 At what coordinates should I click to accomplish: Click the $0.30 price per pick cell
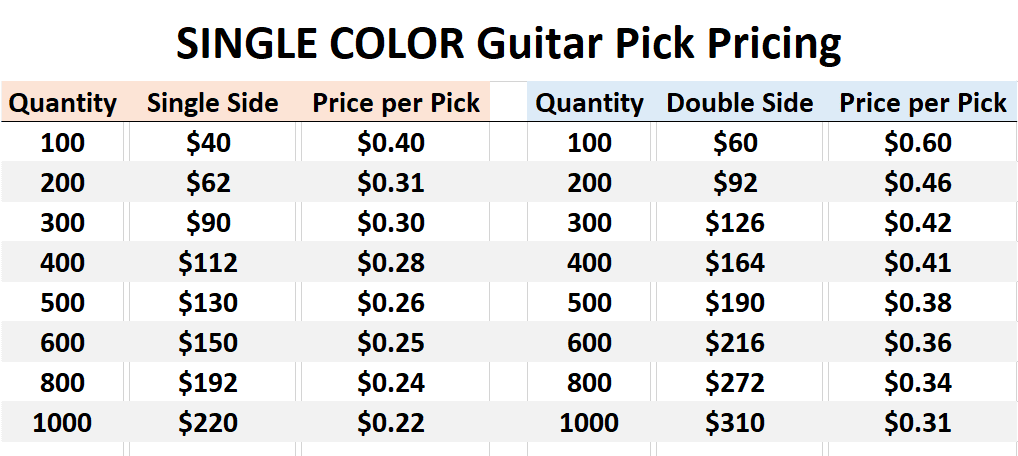(390, 223)
